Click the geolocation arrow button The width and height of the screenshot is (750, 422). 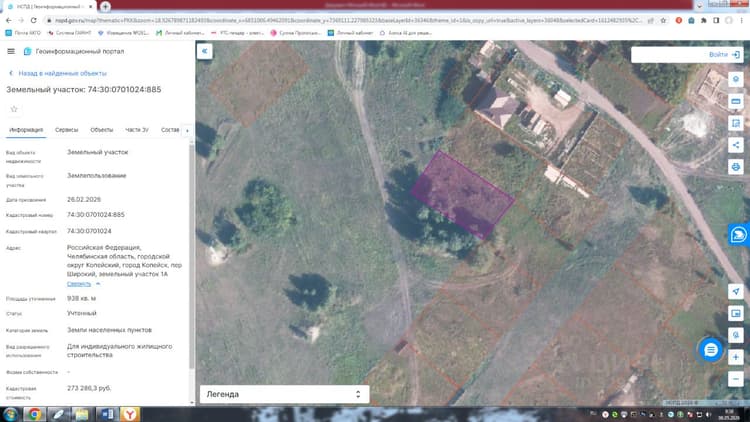coord(736,291)
